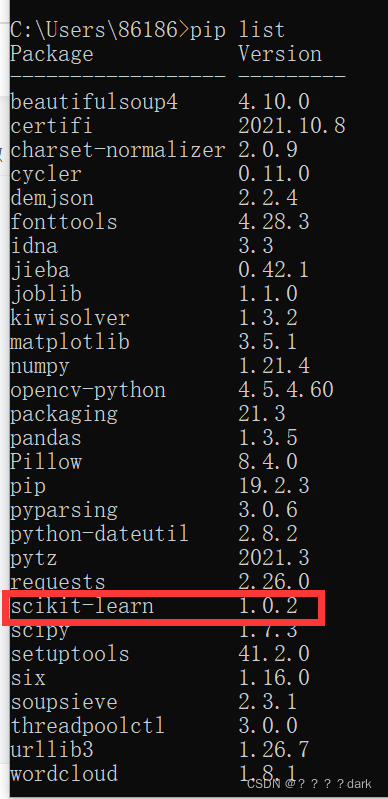Click packaging version 21.3

(262, 414)
